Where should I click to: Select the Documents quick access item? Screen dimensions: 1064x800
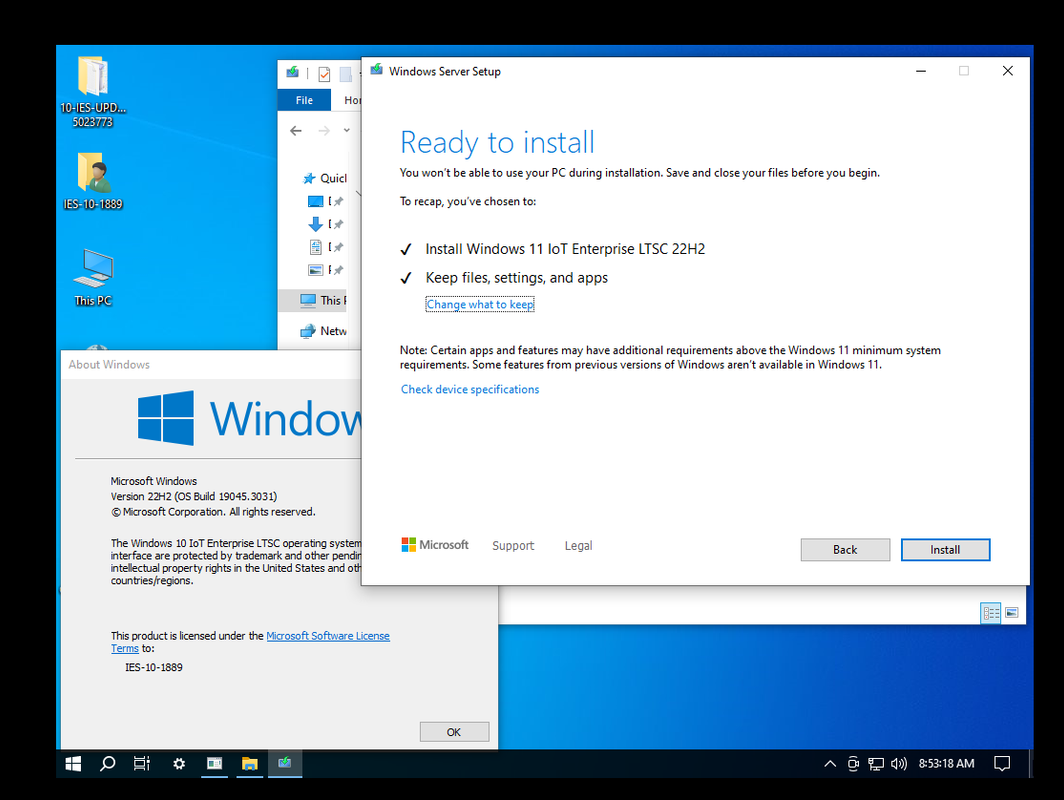(325, 247)
